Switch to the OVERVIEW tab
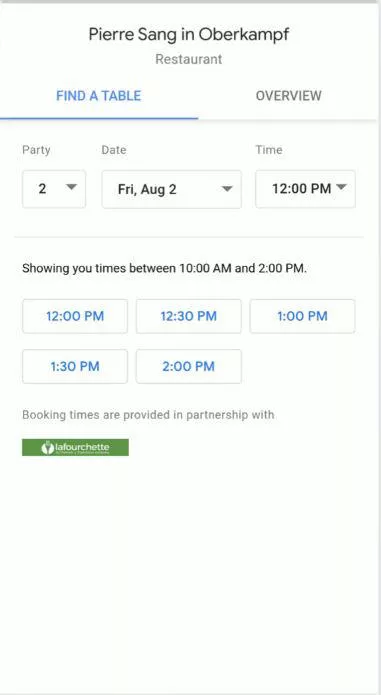The image size is (381, 695). pyautogui.click(x=288, y=96)
